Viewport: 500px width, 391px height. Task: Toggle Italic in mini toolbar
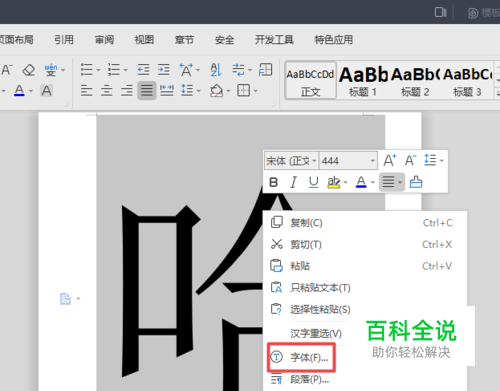(293, 182)
